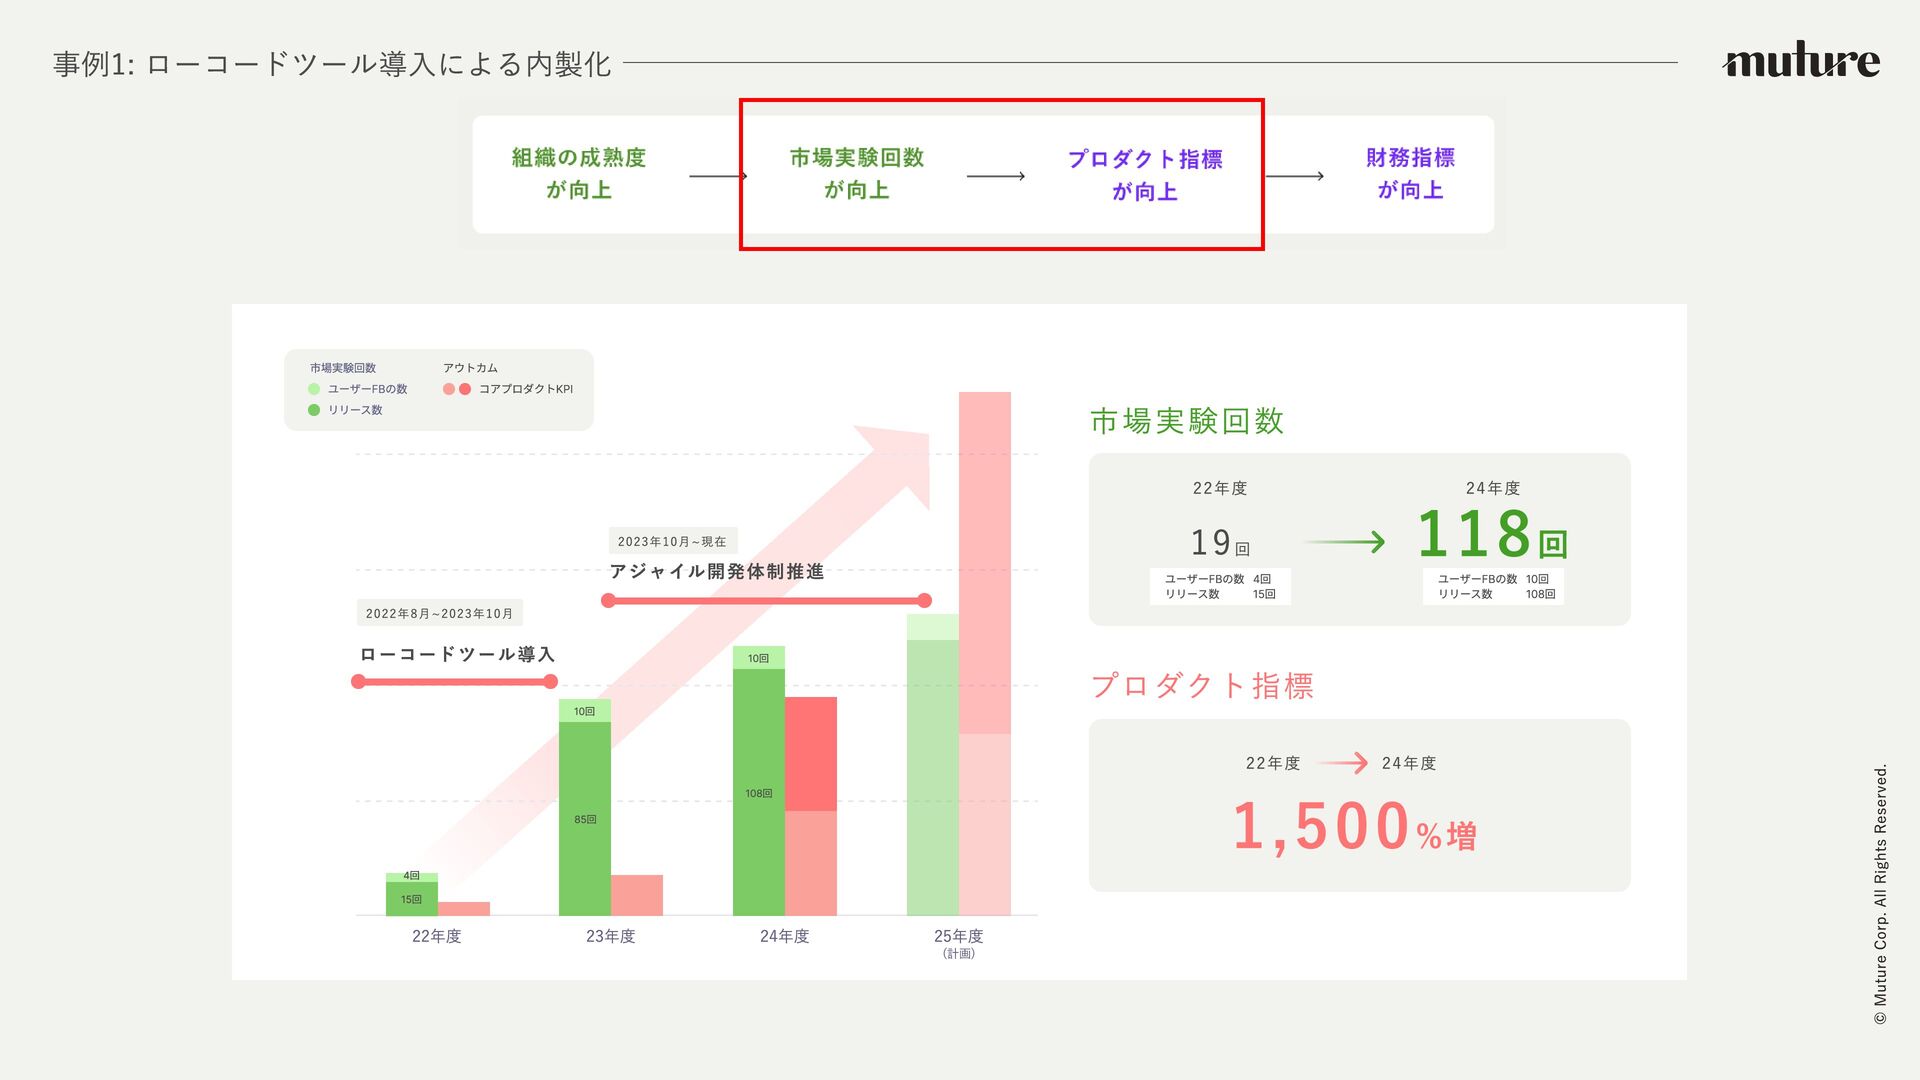Click the 22年度 label above 19回
The image size is (1920, 1080).
point(1220,488)
